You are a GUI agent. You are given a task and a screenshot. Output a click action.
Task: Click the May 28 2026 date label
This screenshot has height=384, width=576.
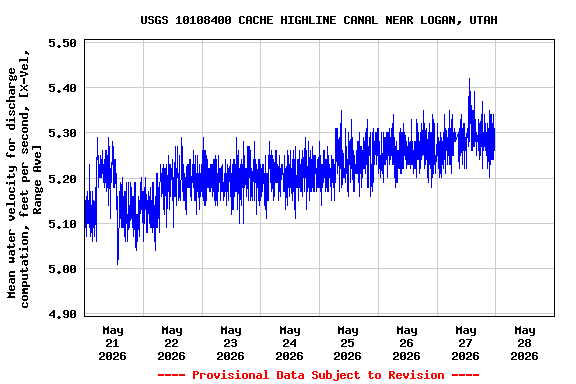tap(525, 343)
